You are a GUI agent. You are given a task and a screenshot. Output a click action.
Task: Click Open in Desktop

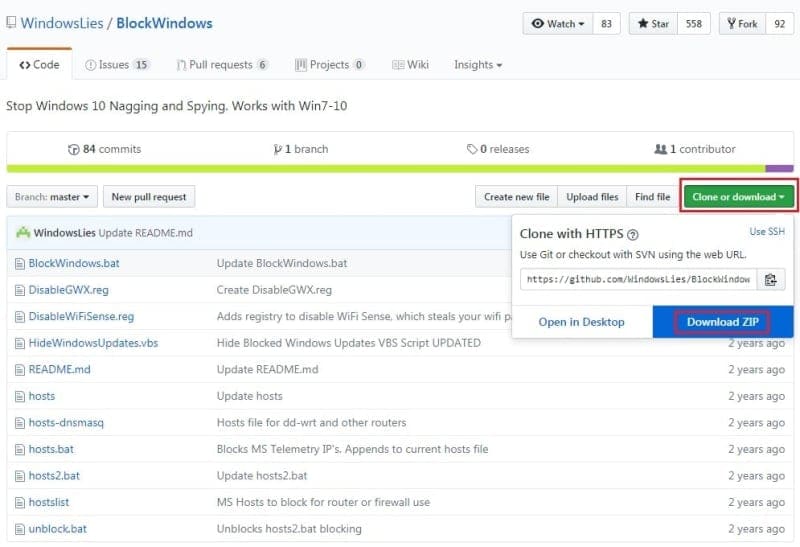click(x=582, y=322)
